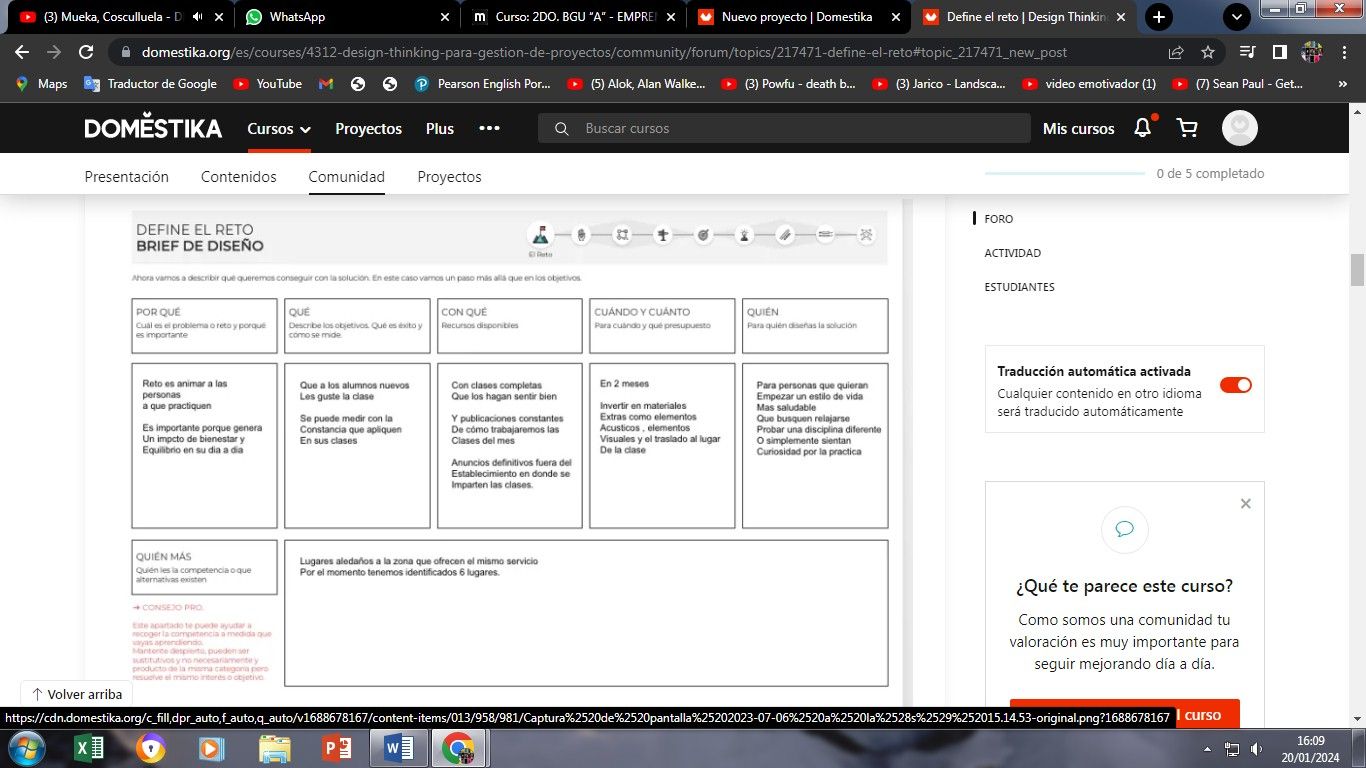This screenshot has height=768, width=1366.
Task: Go back with the browser back arrow
Action: [22, 52]
